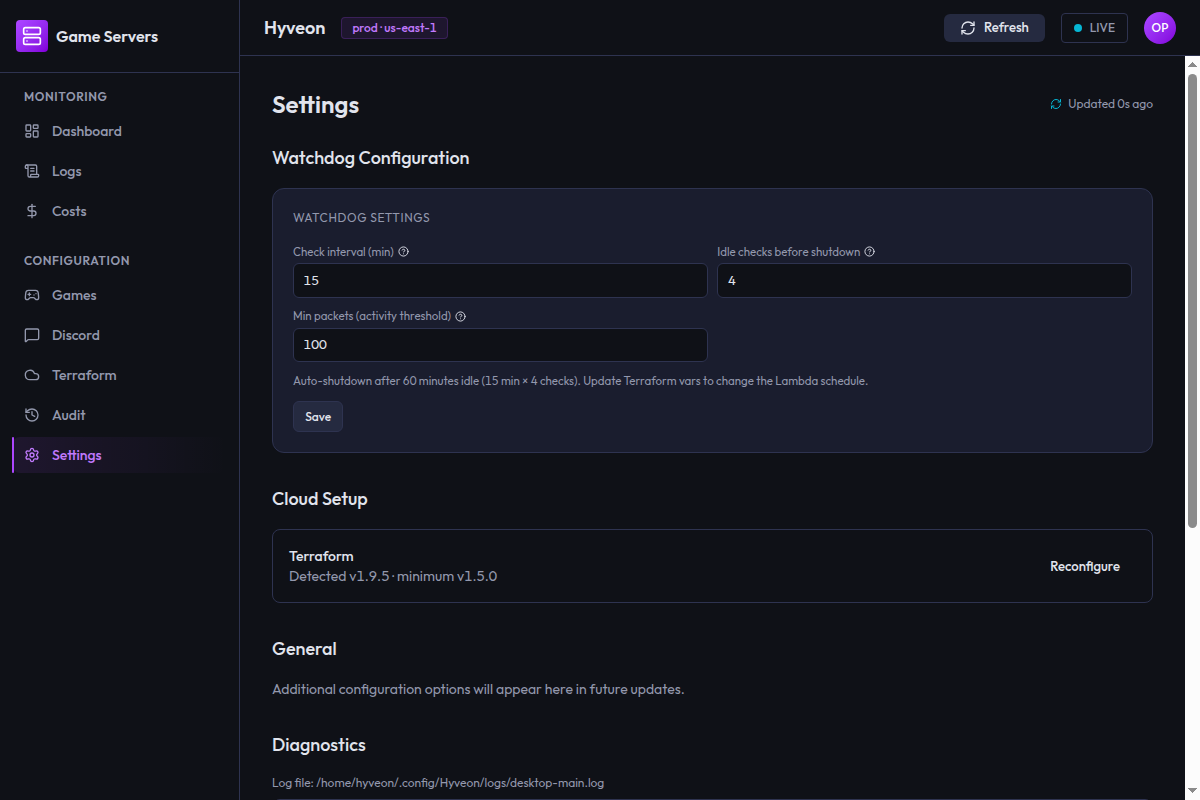Image resolution: width=1200 pixels, height=800 pixels.
Task: Click "Additional configuration options" note text
Action: [x=478, y=689]
